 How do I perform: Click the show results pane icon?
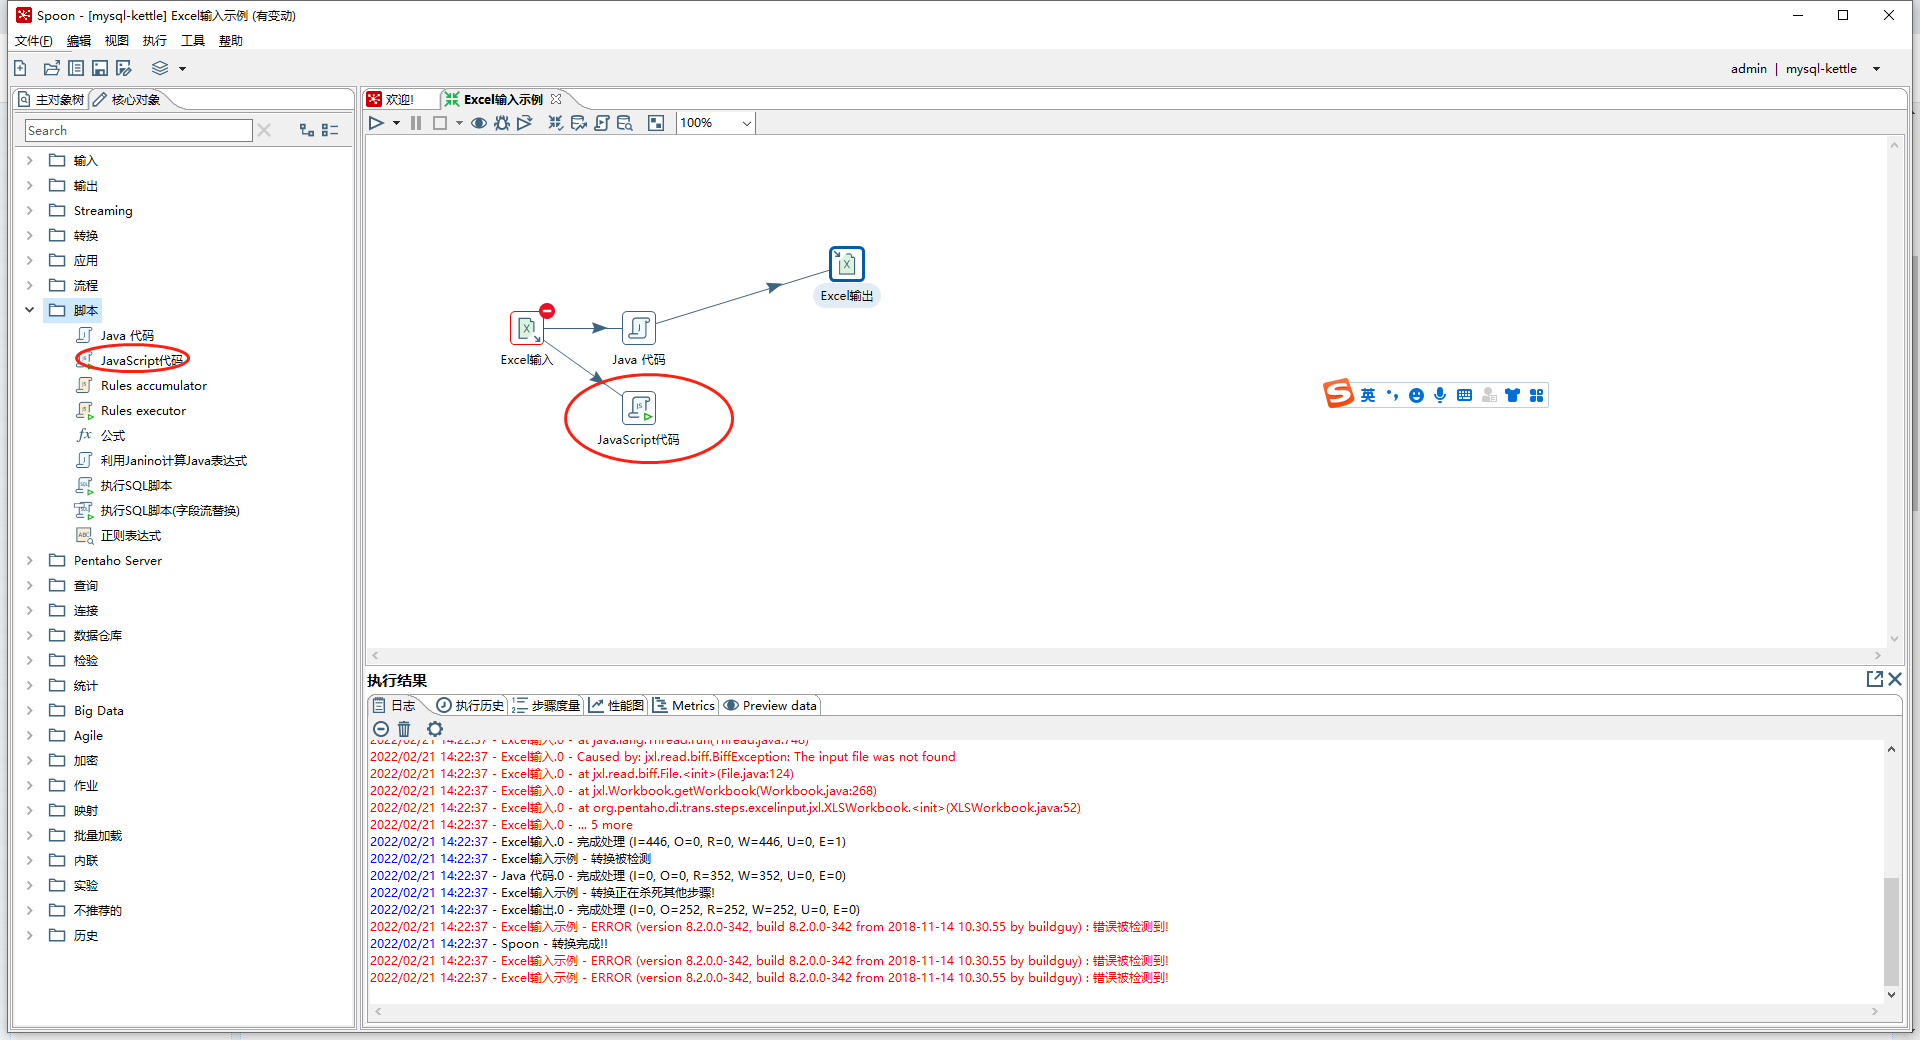pyautogui.click(x=655, y=123)
